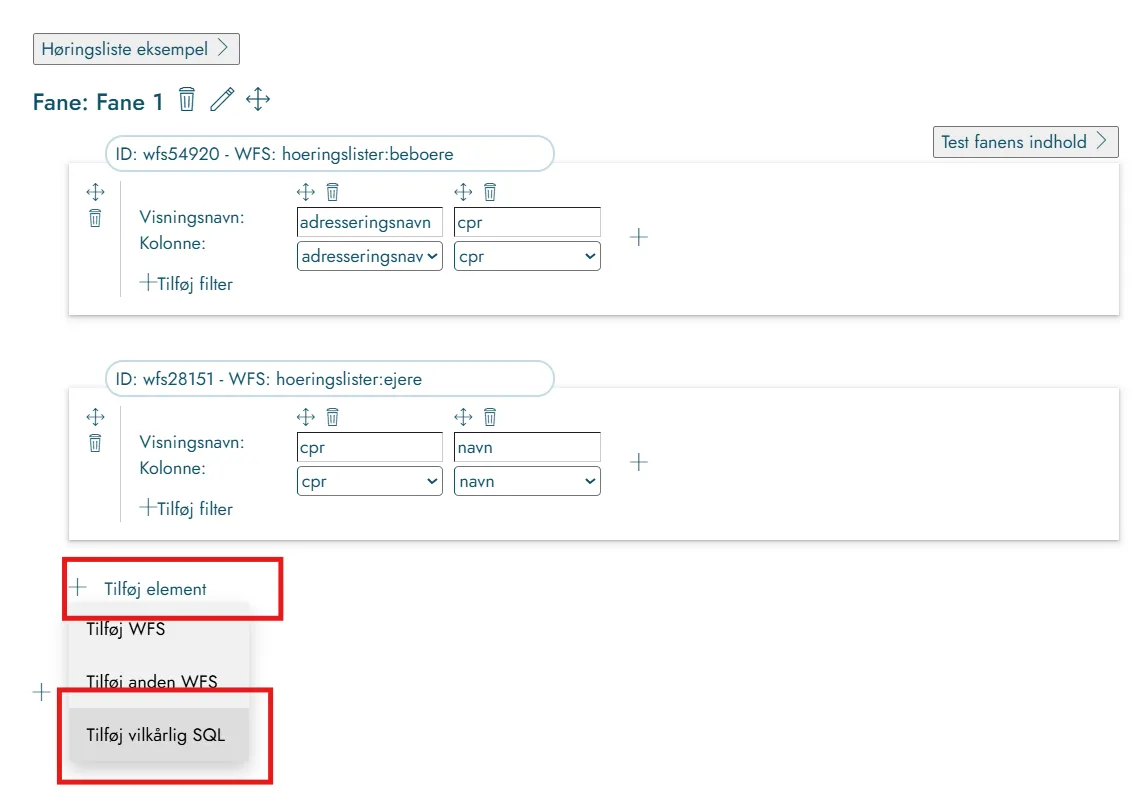Viewport: 1147px width, 808px height.
Task: Add a filter to the ejere block
Action: tap(186, 509)
